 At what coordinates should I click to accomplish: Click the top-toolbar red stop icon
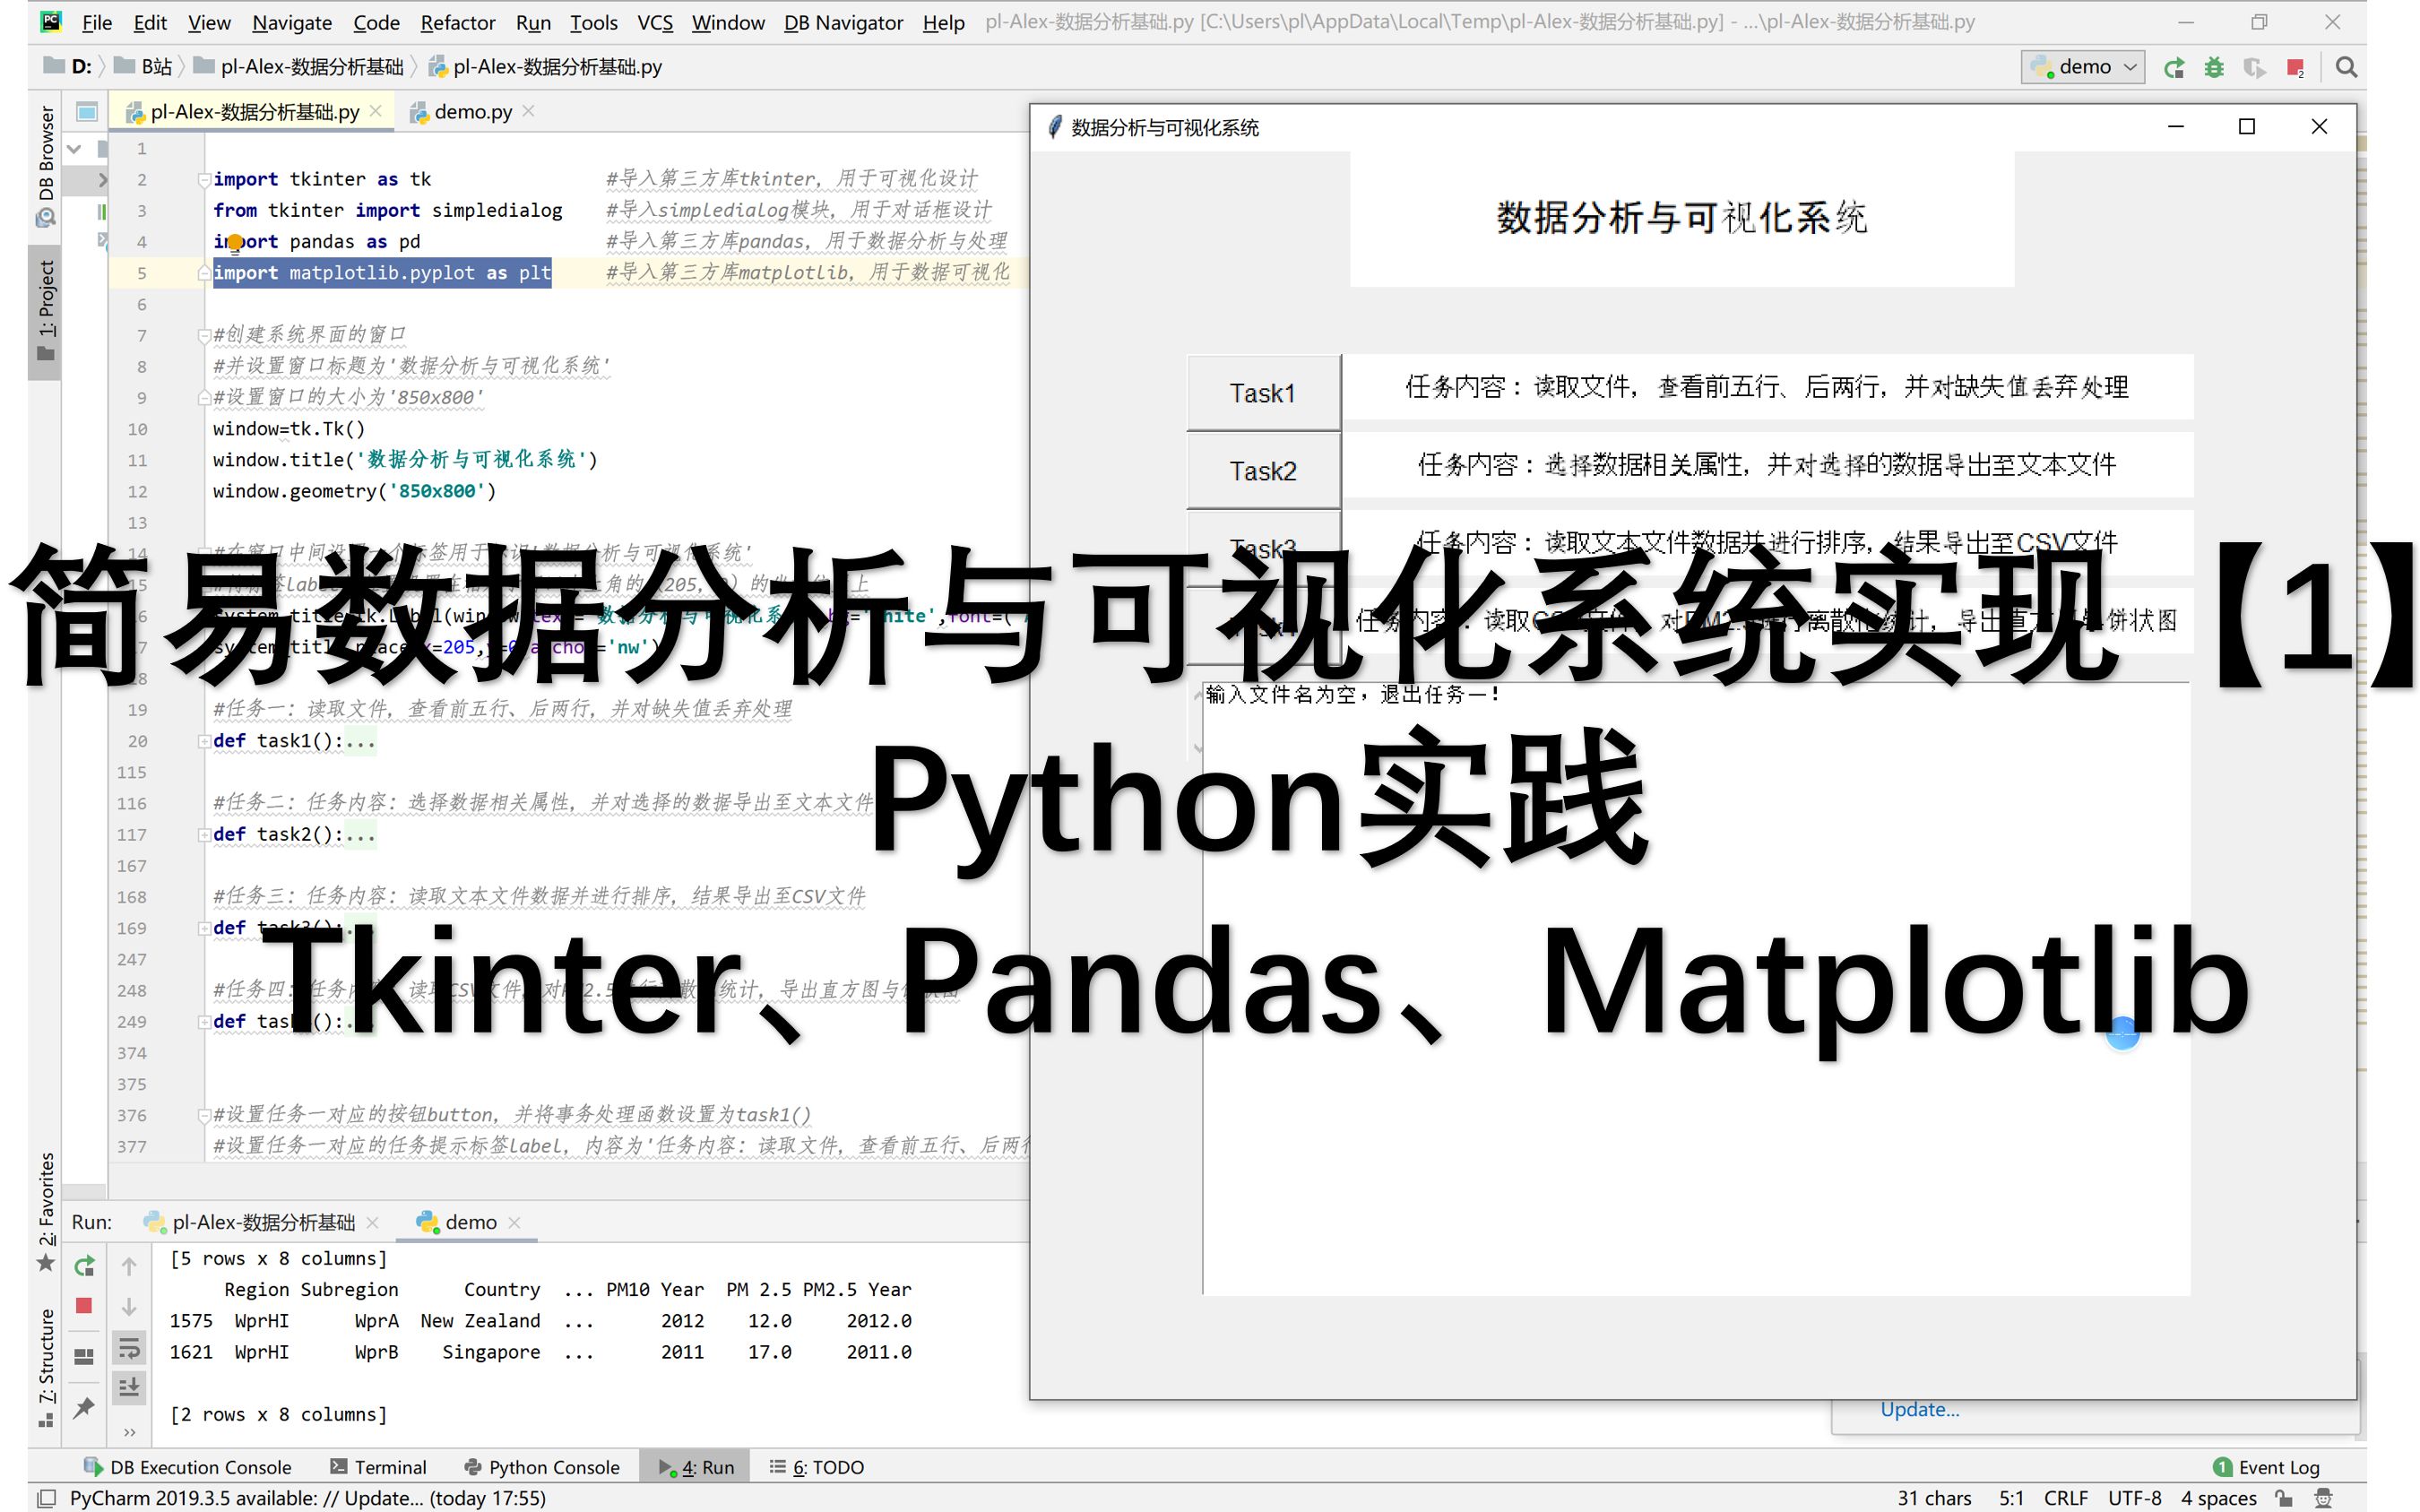coord(2295,67)
